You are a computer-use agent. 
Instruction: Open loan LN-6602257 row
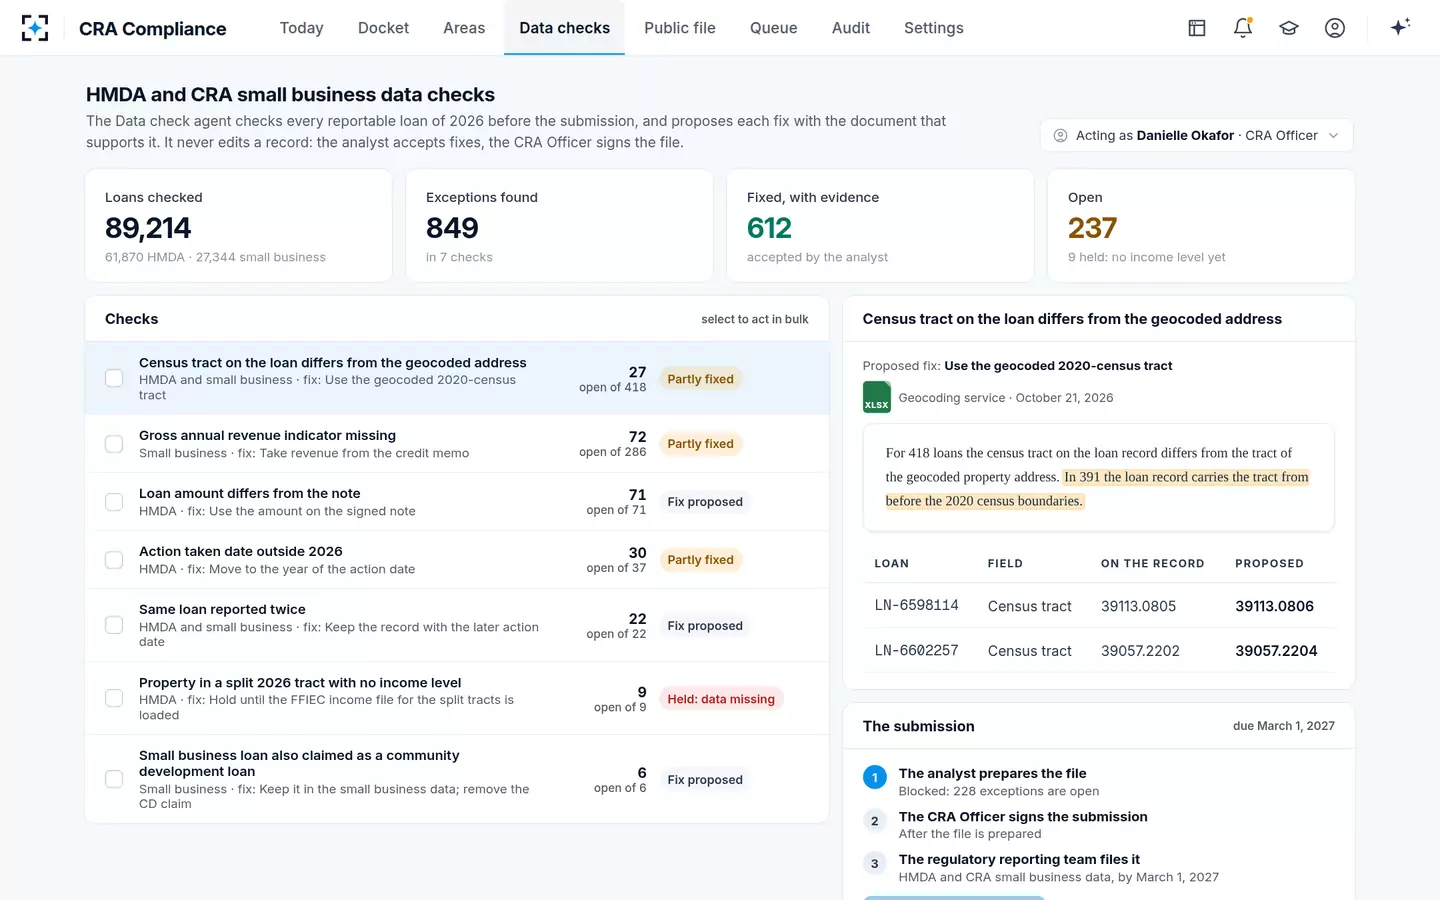pyautogui.click(x=1098, y=651)
